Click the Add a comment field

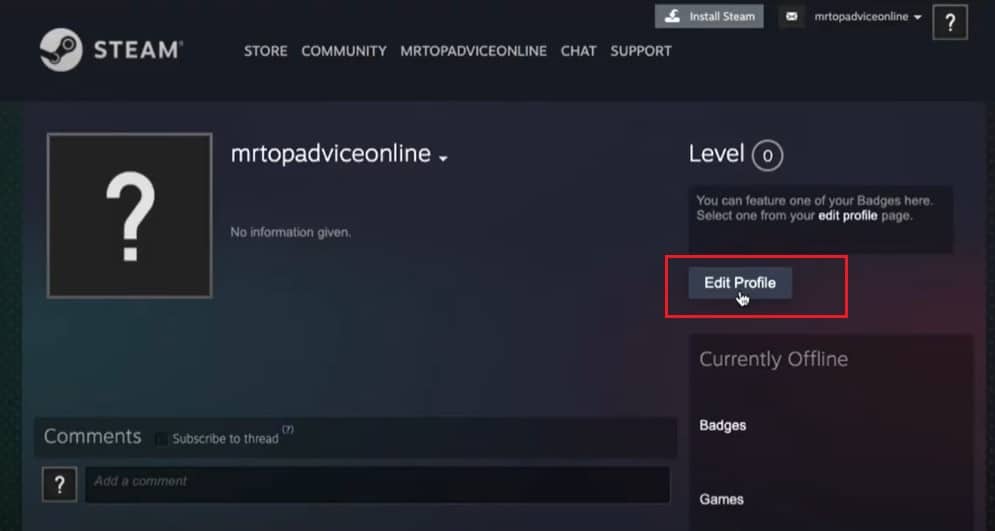[x=377, y=485]
